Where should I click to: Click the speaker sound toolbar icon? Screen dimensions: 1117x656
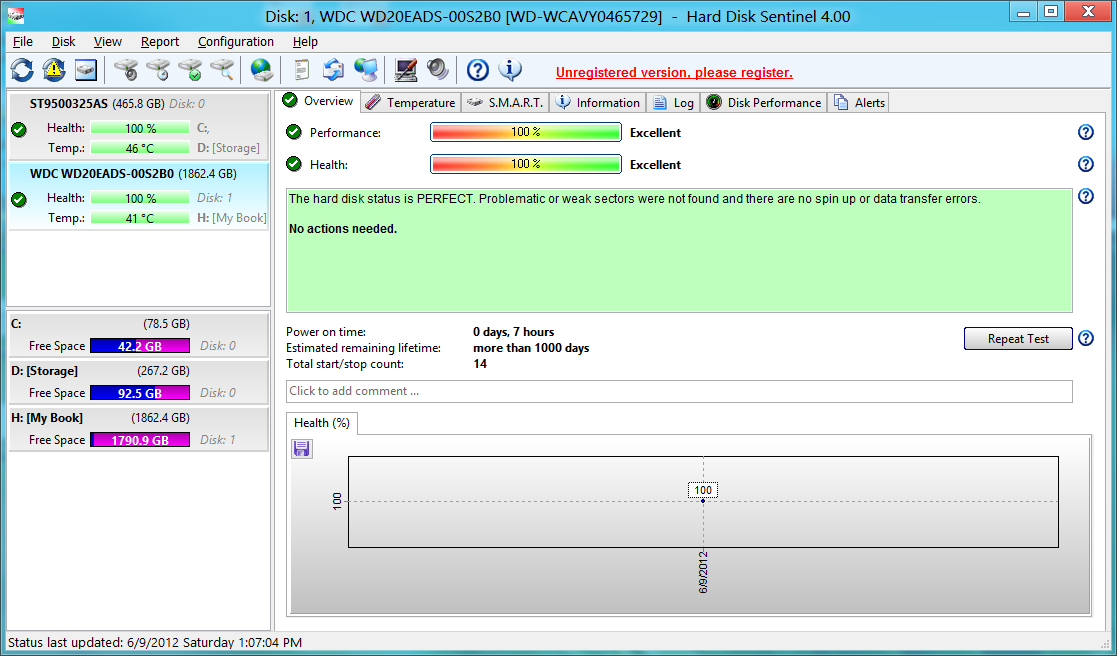point(438,70)
